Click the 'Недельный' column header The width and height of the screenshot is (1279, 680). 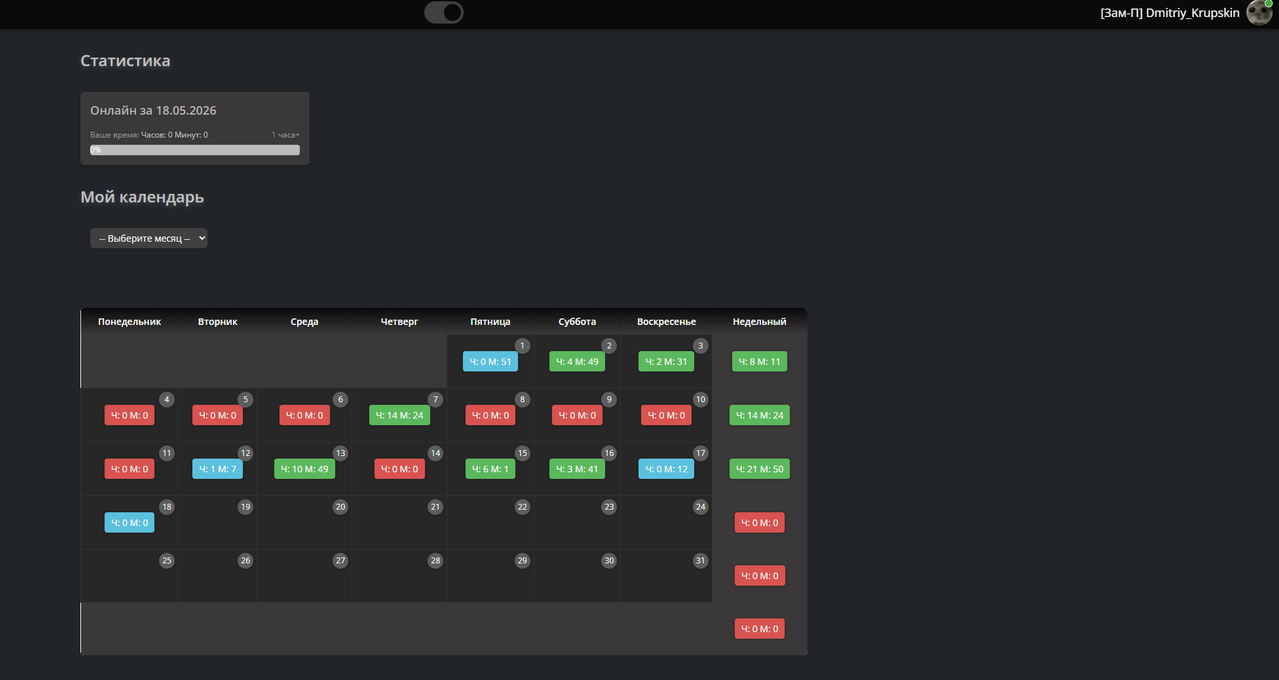coord(759,322)
